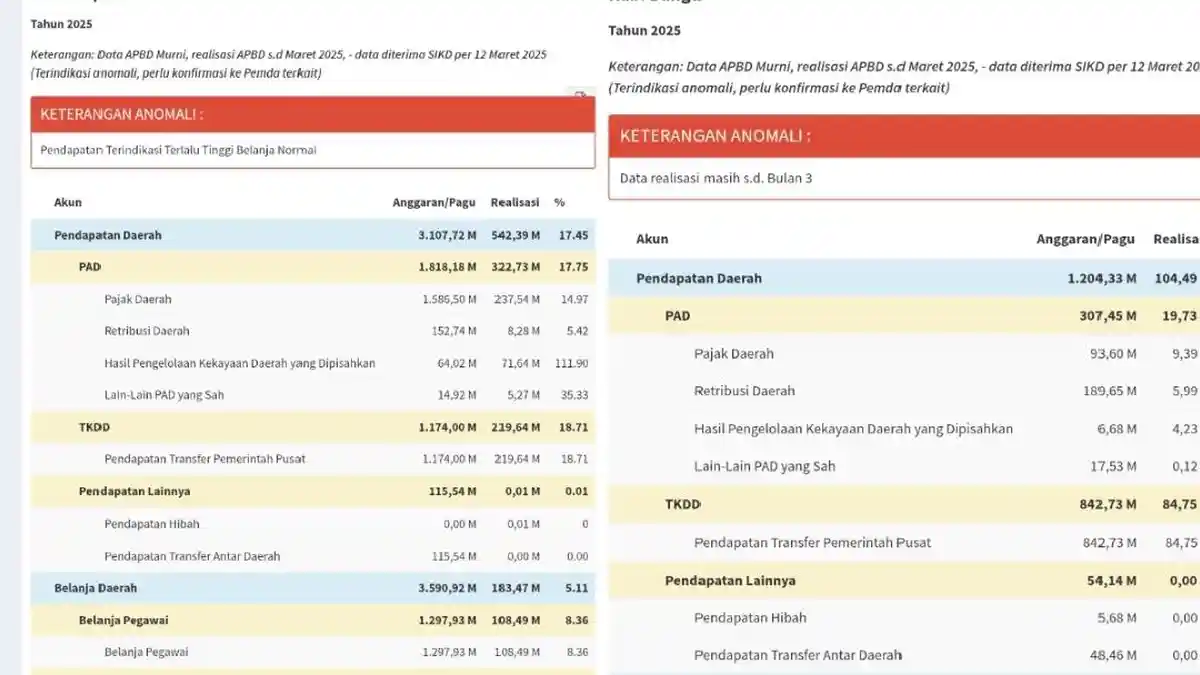Click the '%' column header
This screenshot has height=675, width=1200.
tap(559, 202)
